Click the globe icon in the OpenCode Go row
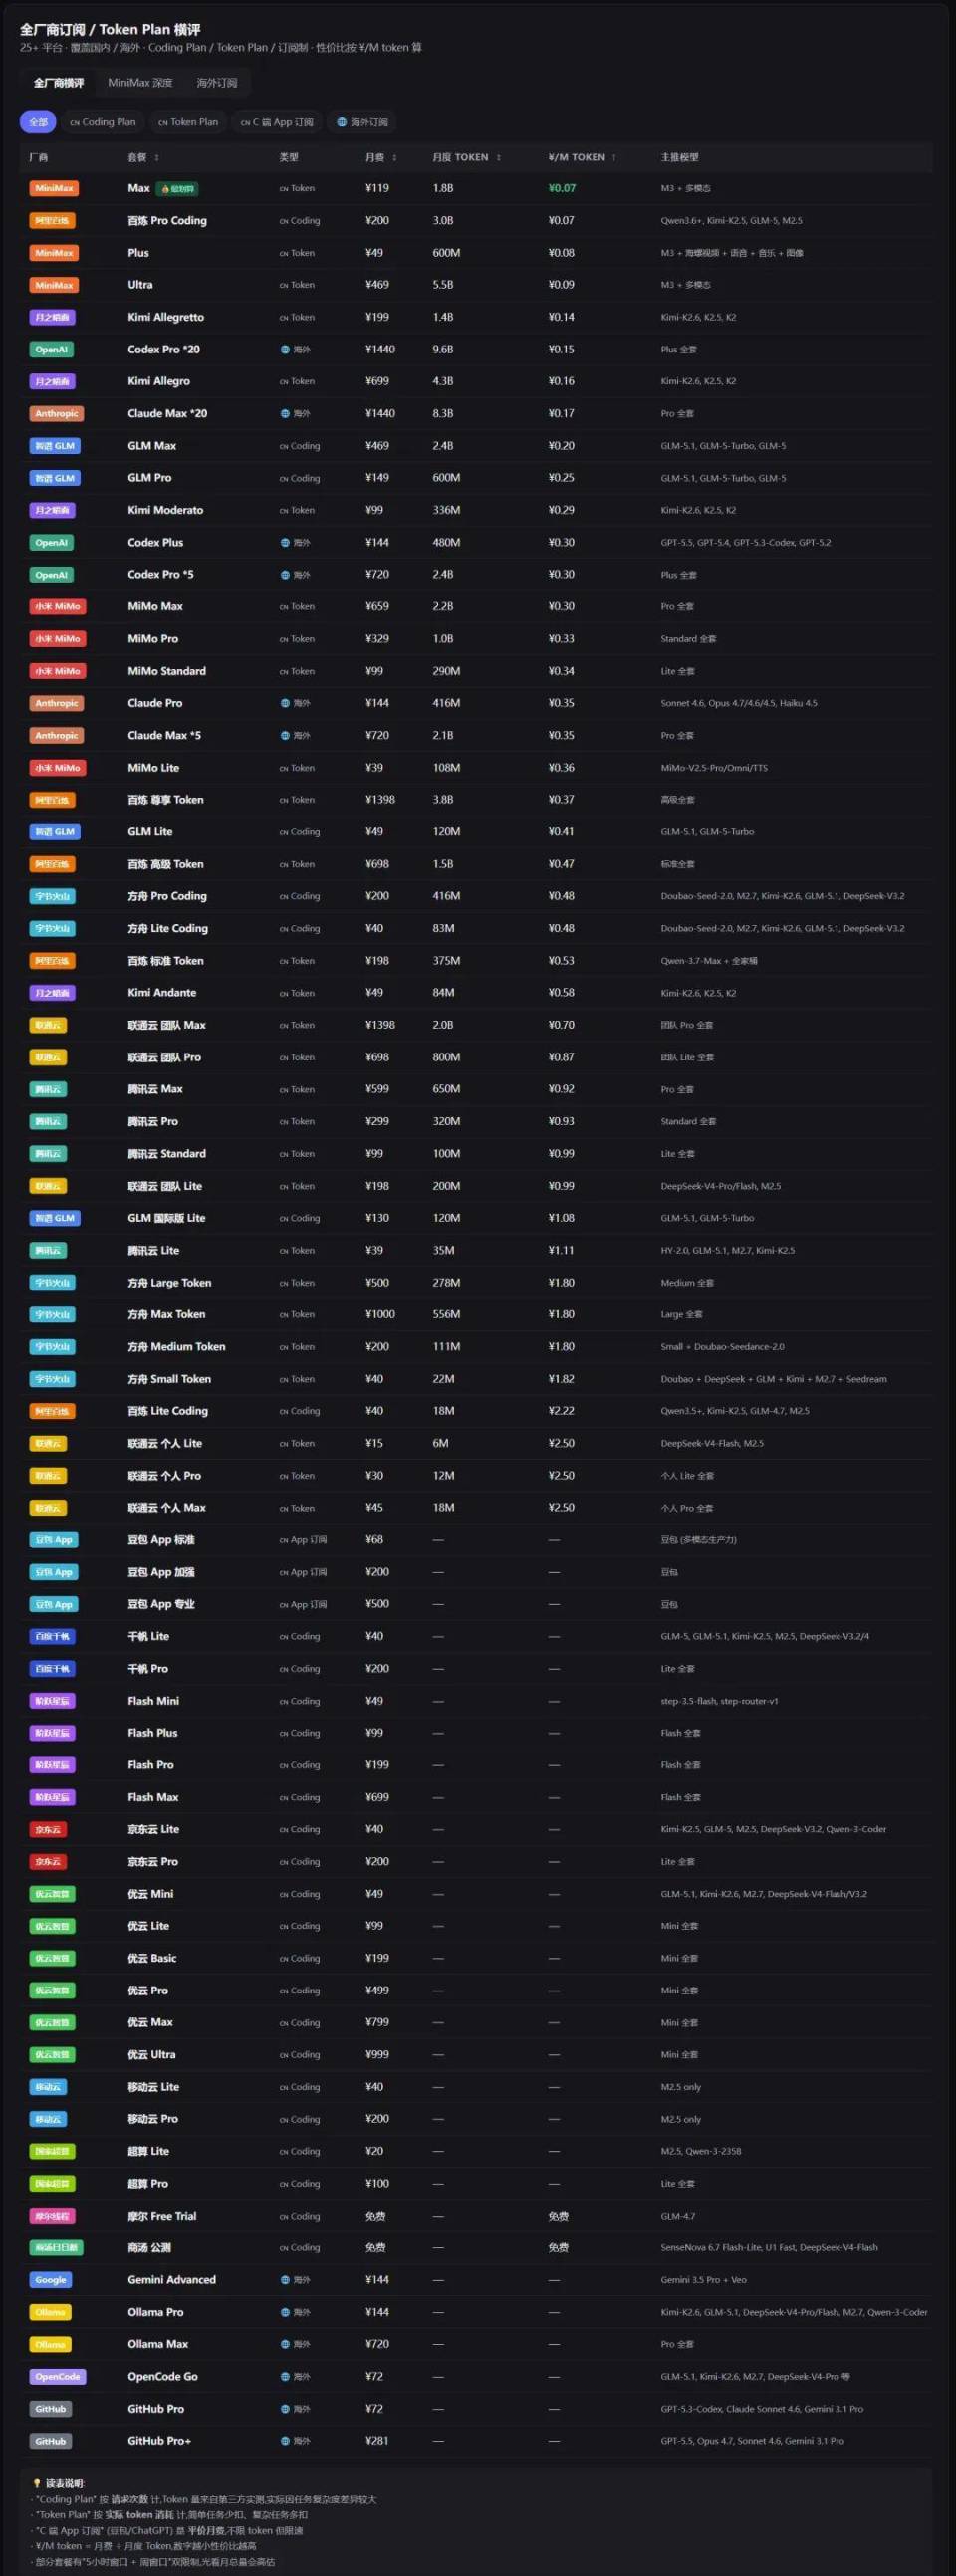The height and width of the screenshot is (2576, 956). 285,2377
